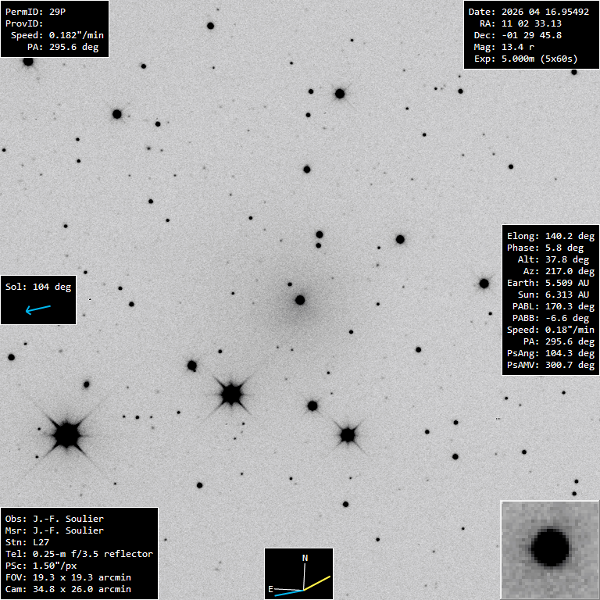Click the Sol: 104 deg label
The width and height of the screenshot is (600, 600).
[x=38, y=287]
